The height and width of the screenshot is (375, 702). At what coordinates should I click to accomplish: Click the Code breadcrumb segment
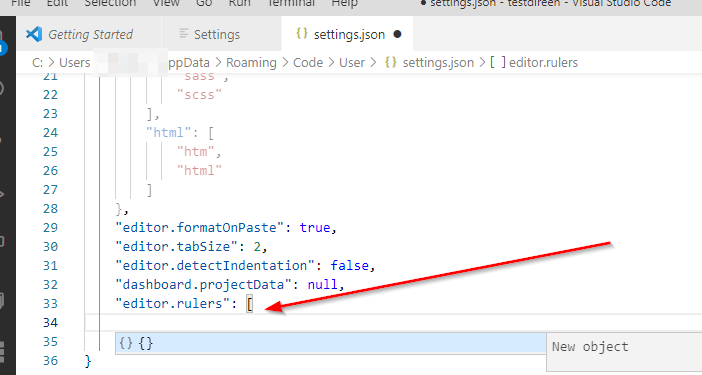click(308, 63)
